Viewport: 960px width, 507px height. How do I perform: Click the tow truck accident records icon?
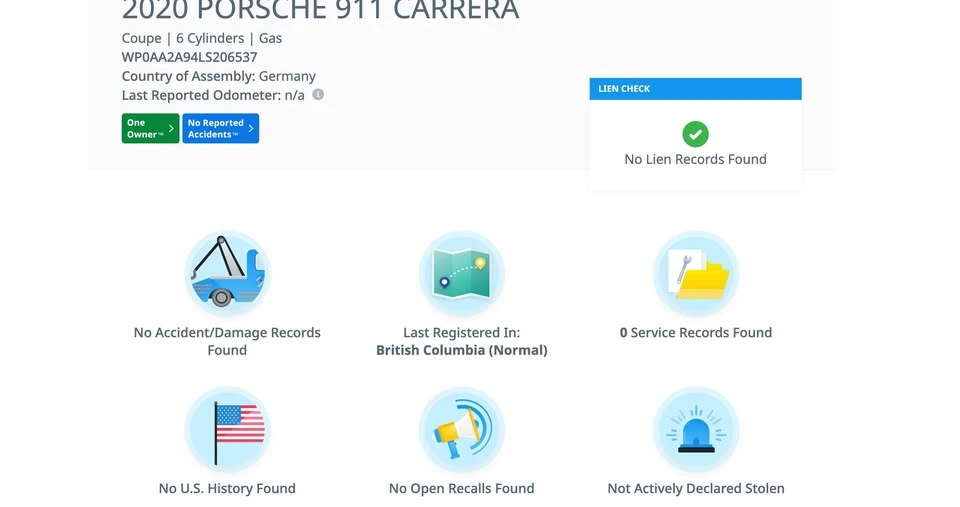tap(227, 274)
